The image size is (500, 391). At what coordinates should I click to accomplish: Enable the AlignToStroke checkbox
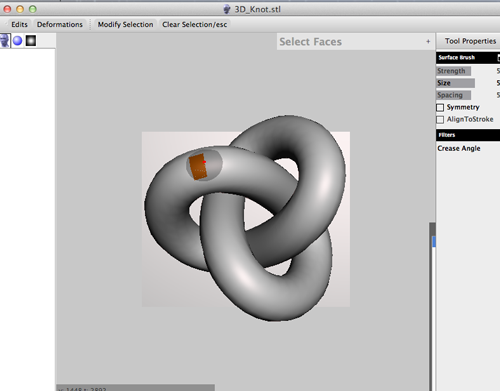point(440,119)
